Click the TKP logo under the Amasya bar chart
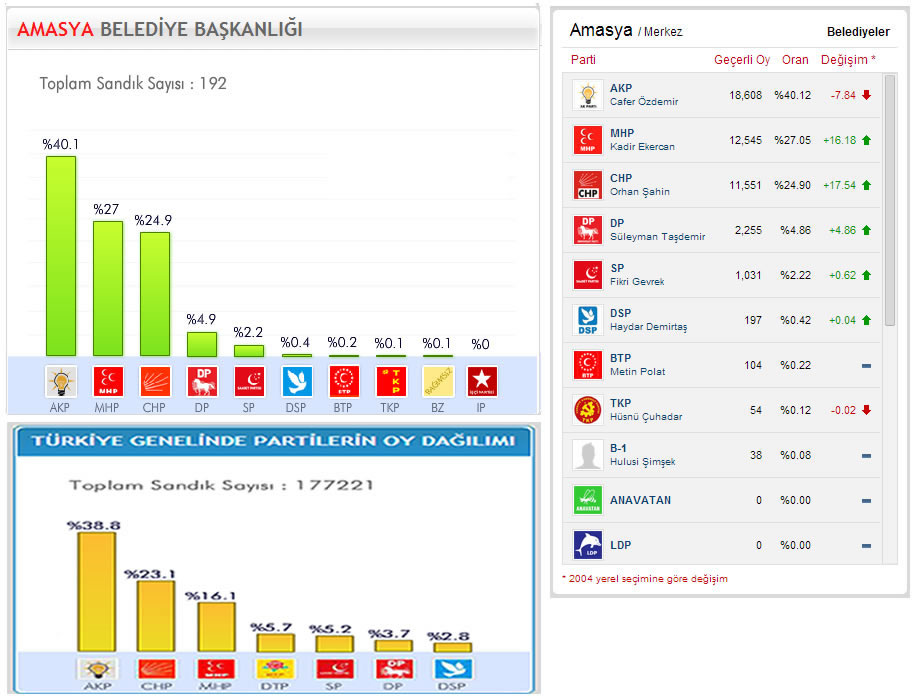 click(x=390, y=382)
